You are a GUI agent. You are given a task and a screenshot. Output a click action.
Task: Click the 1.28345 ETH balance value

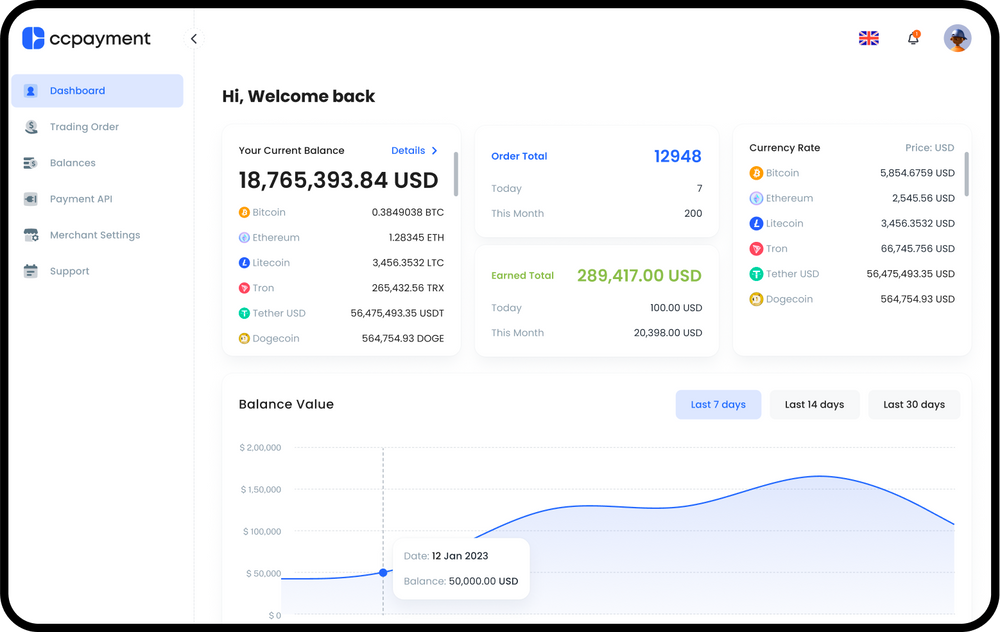(x=416, y=237)
